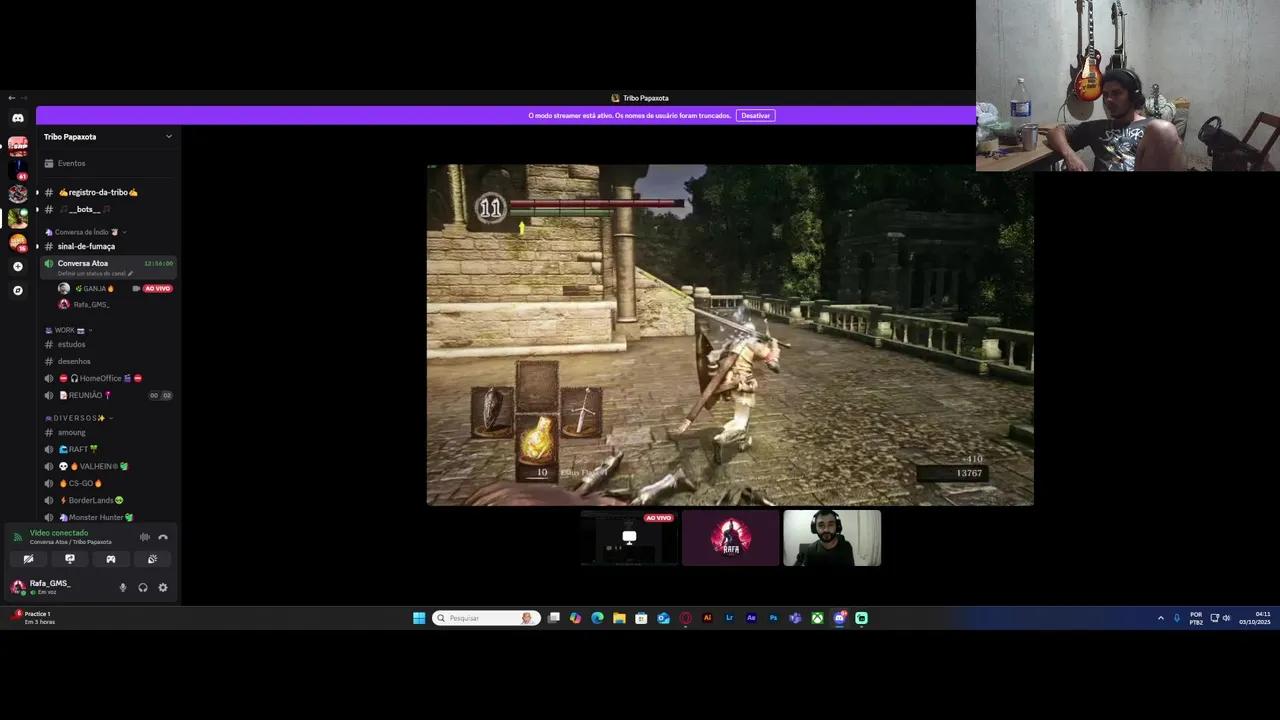Click the connection signal icon beside Vídeo conectado
Screen dimensions: 1280x720
17,537
